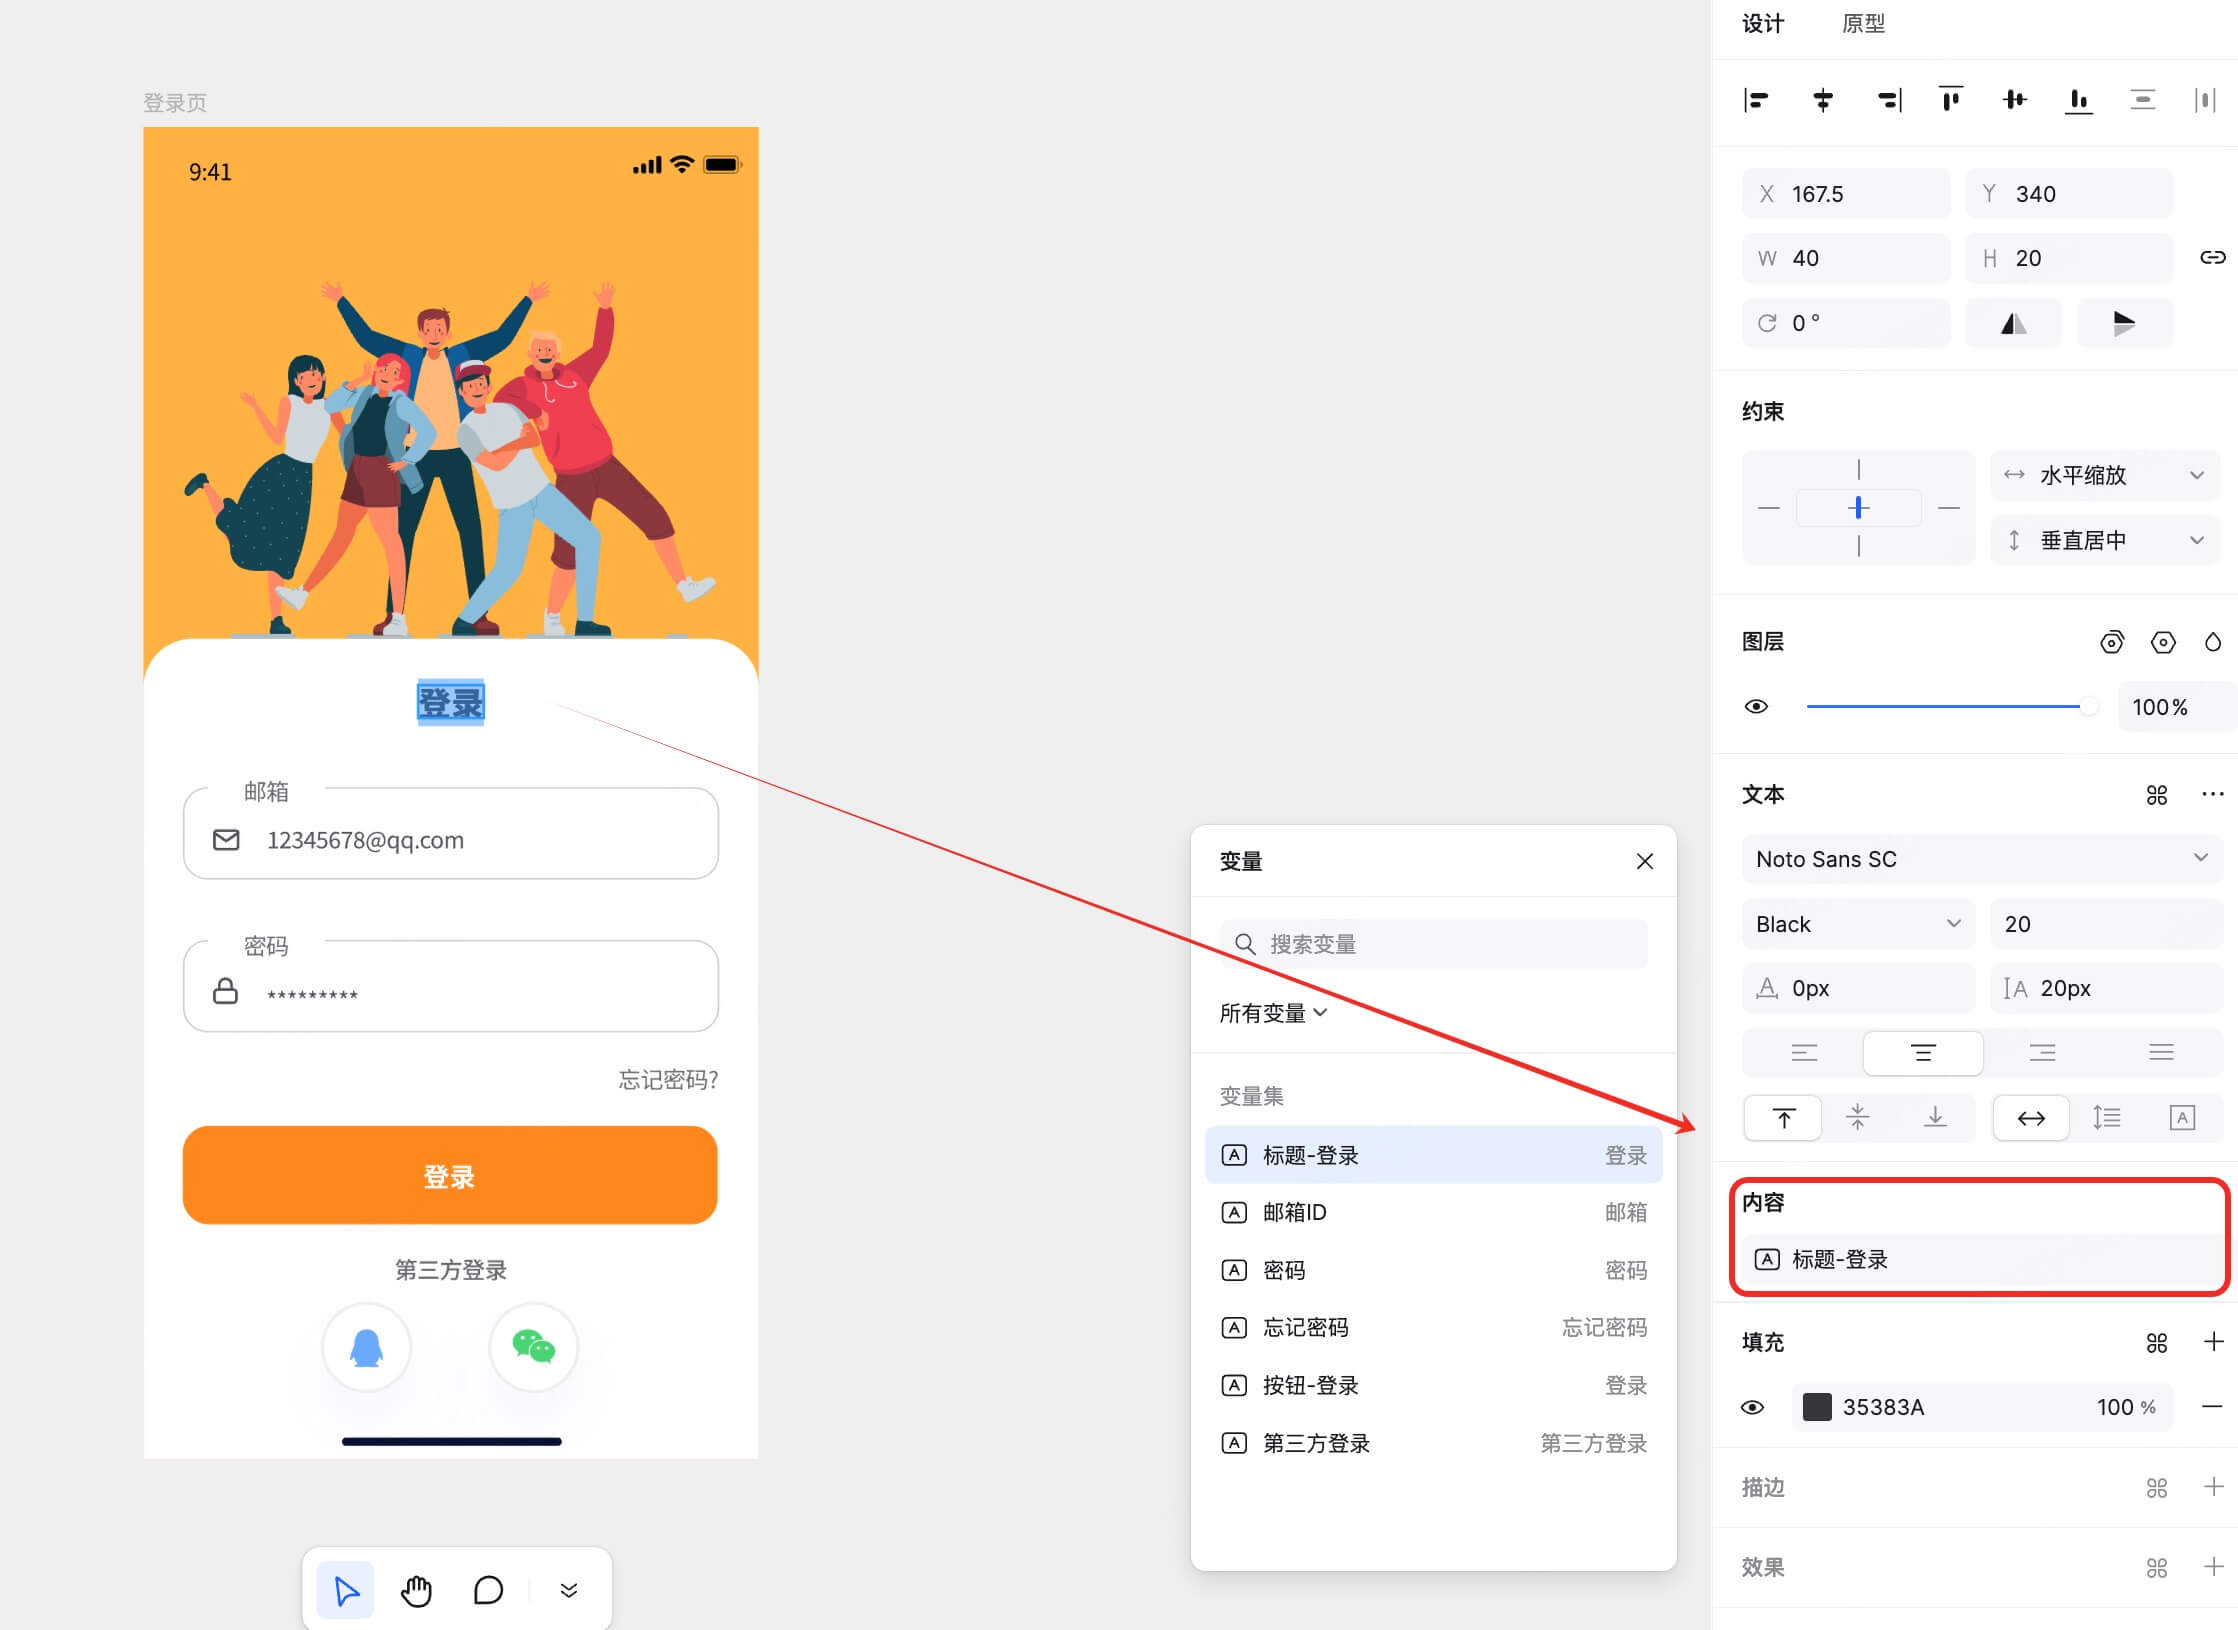Click the orange 登录 button
The height and width of the screenshot is (1630, 2238).
click(x=450, y=1175)
